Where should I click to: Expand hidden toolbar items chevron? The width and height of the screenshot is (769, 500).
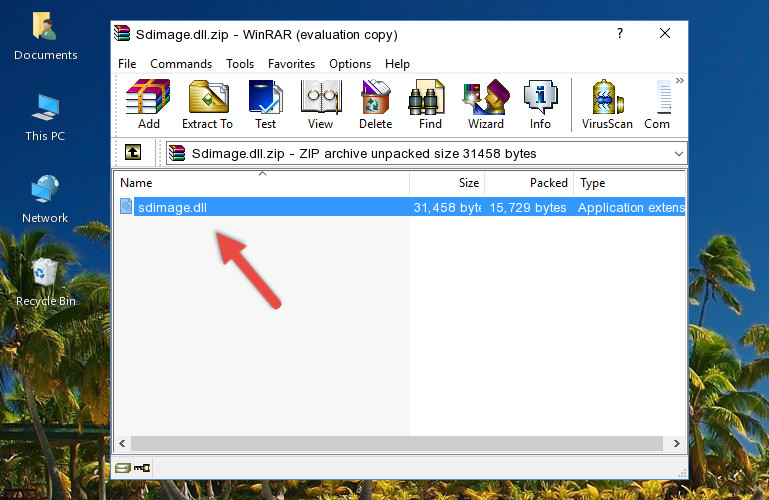(680, 80)
